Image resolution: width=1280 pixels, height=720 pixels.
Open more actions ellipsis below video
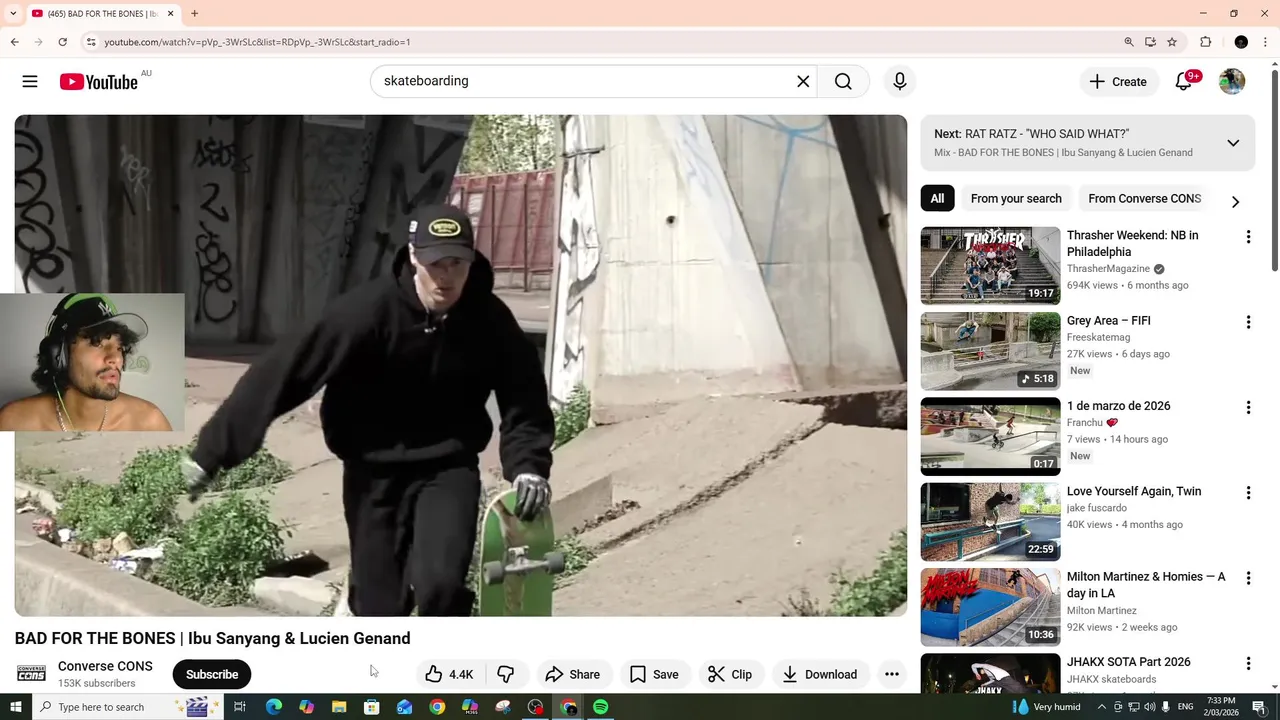892,674
